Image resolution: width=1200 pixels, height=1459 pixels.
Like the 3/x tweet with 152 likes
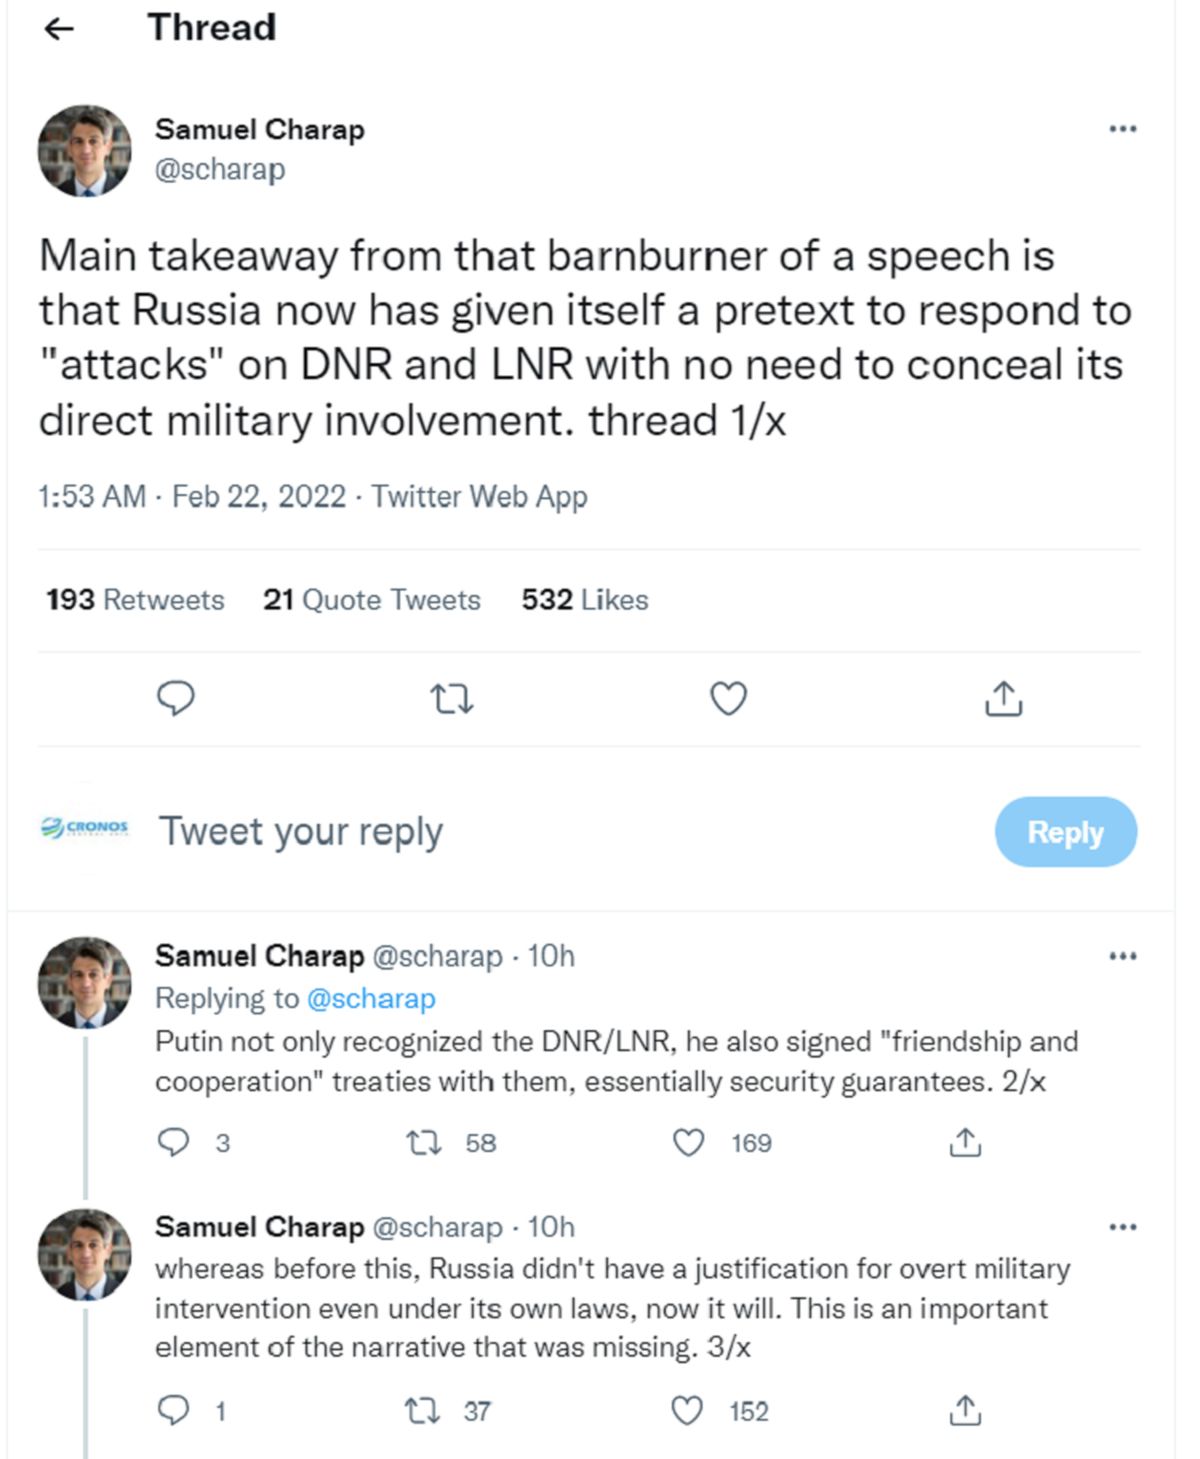point(686,1411)
